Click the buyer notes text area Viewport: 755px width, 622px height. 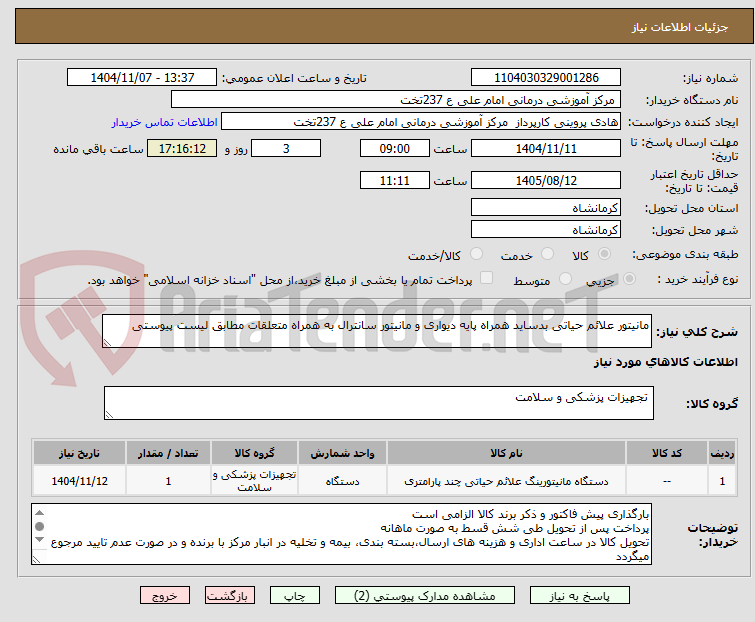[x=341, y=534]
